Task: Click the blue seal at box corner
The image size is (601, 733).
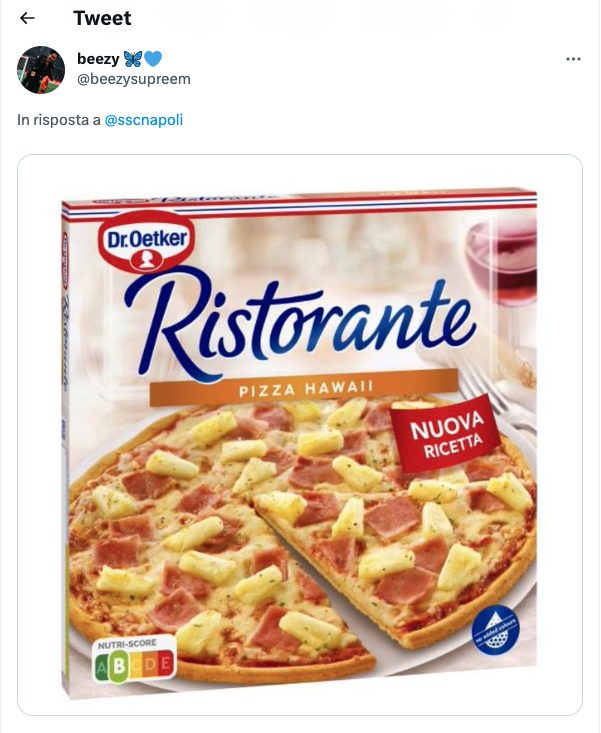Action: [x=495, y=629]
